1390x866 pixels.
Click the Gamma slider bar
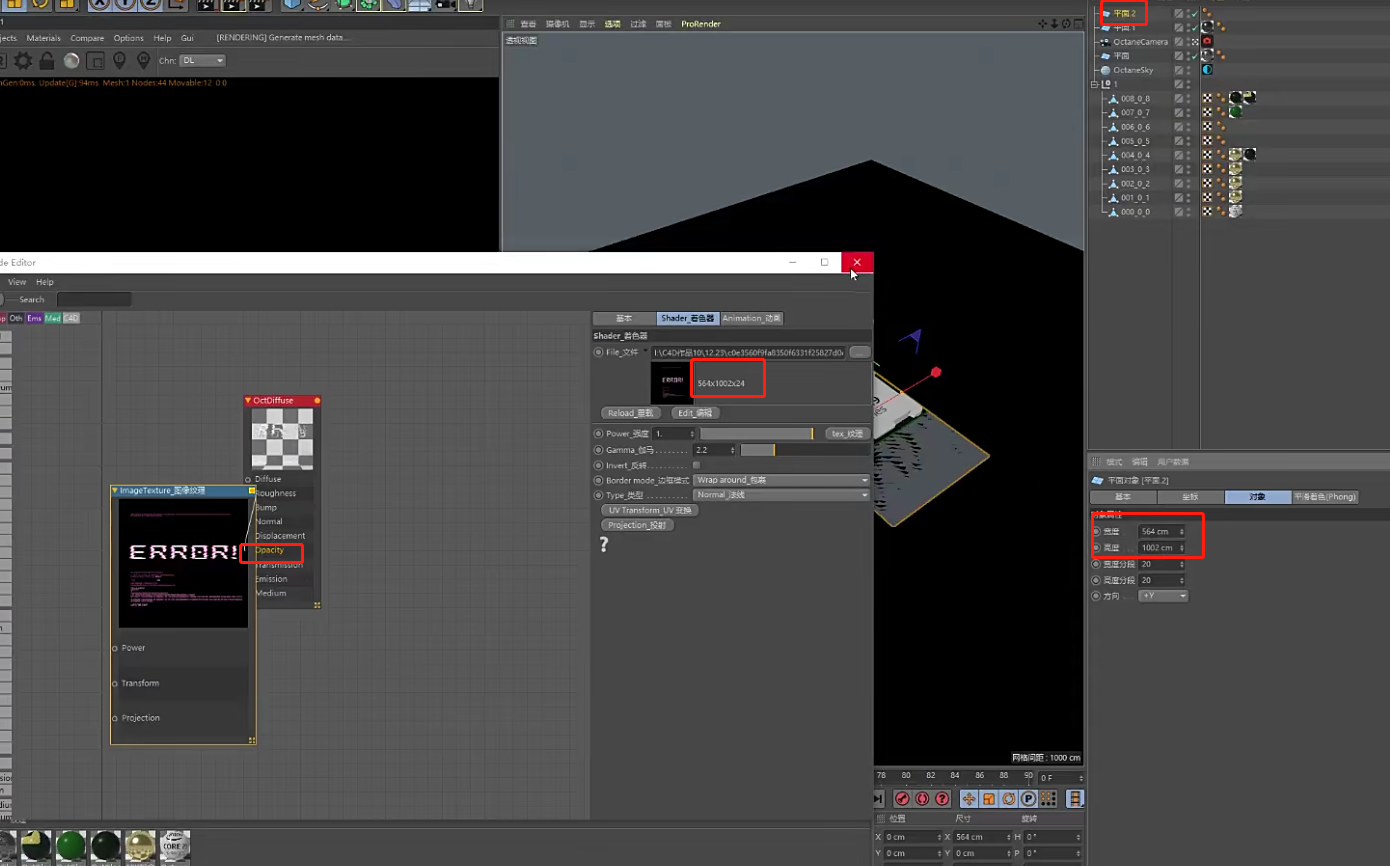(x=806, y=450)
